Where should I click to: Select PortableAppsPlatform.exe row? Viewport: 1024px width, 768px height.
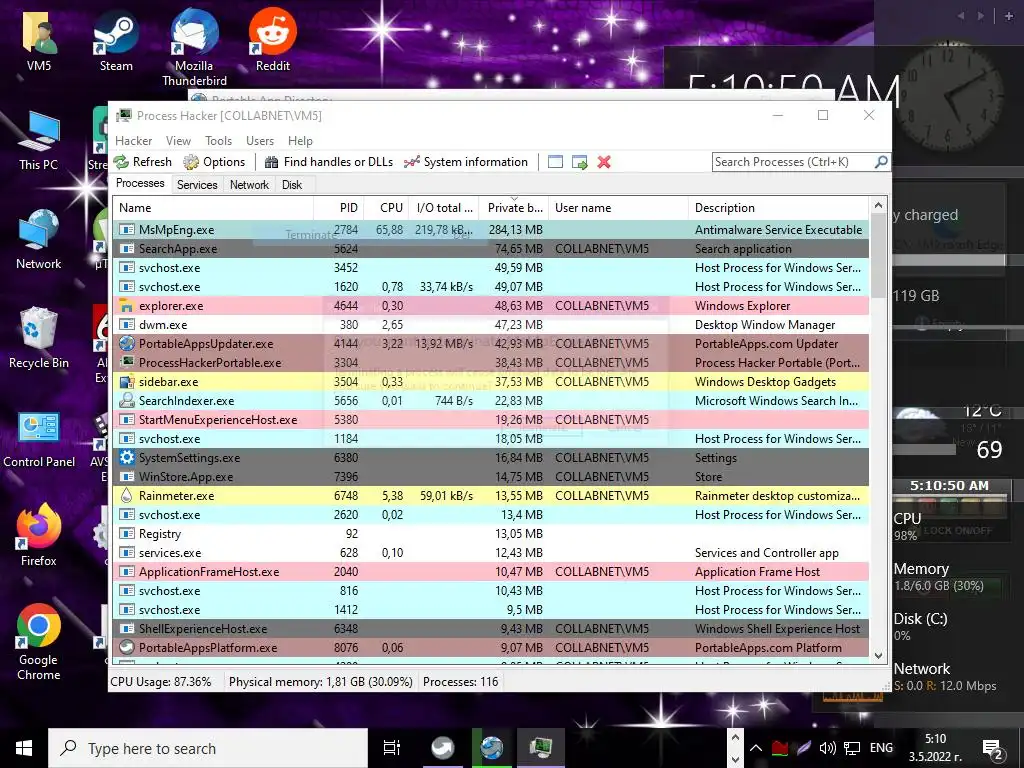click(491, 648)
